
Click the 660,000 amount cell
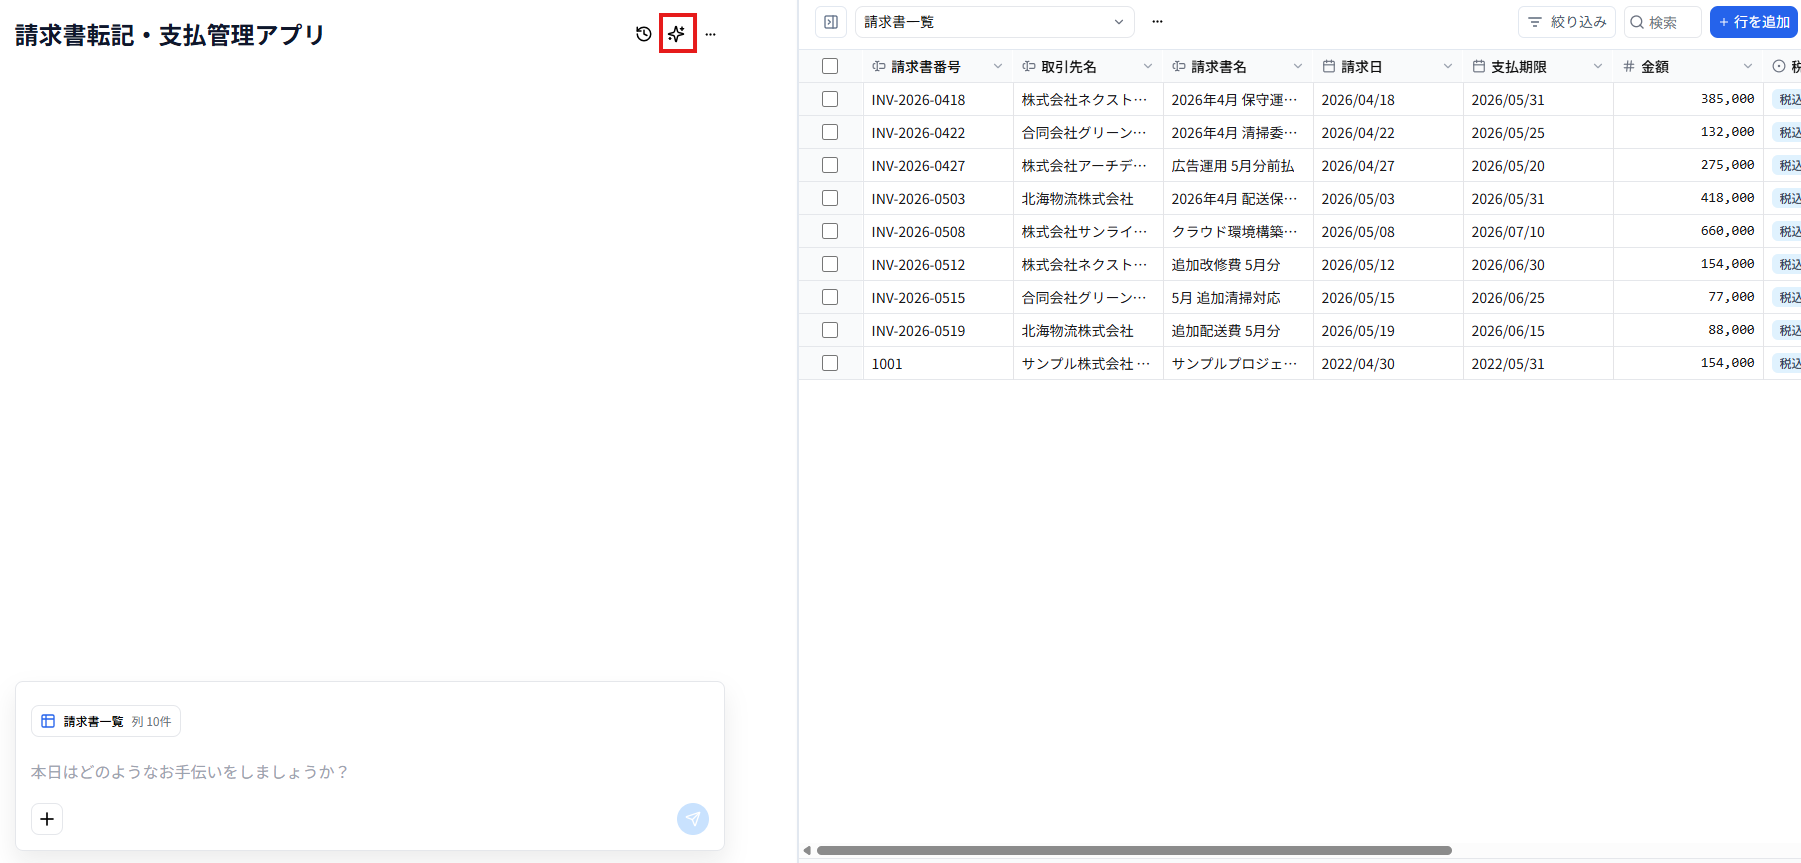point(1688,232)
